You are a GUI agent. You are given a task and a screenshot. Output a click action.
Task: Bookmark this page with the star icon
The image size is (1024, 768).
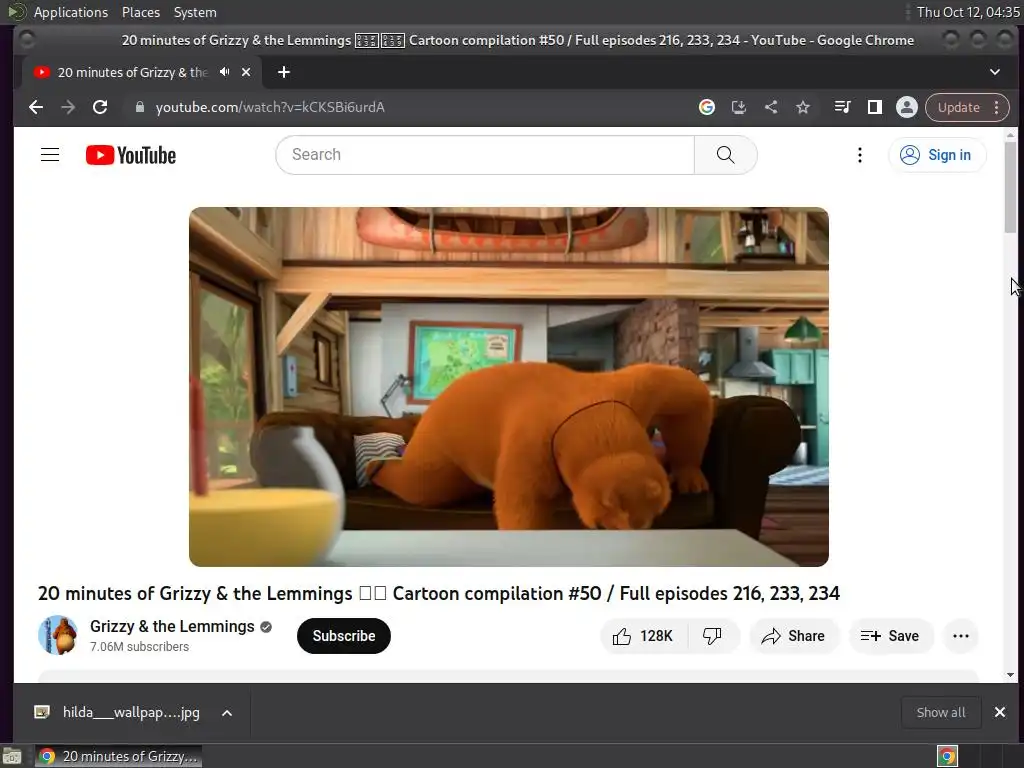point(803,107)
